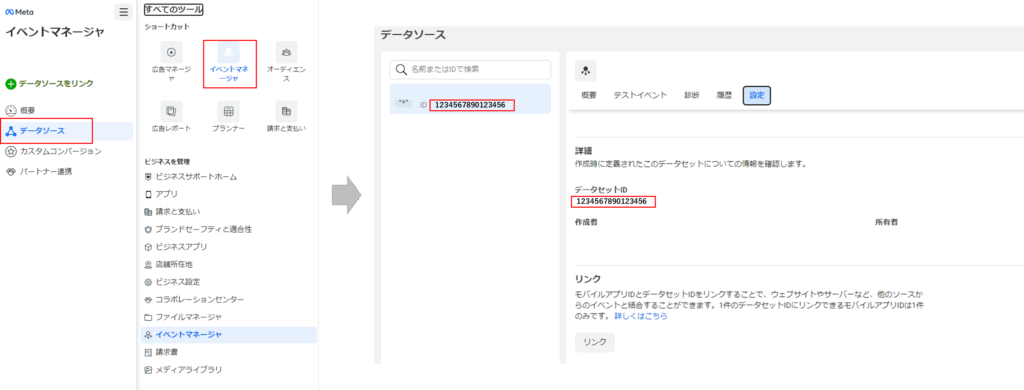Switch to the 履歴 tab
The image size is (1024, 390).
[x=724, y=95]
